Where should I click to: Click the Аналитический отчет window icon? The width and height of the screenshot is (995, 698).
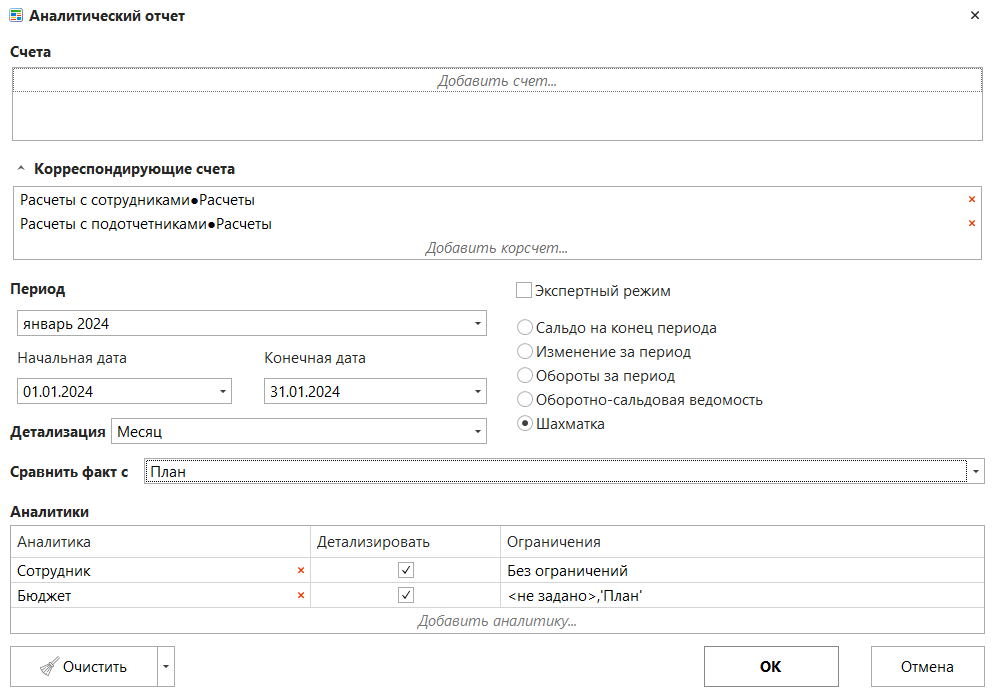pos(16,16)
